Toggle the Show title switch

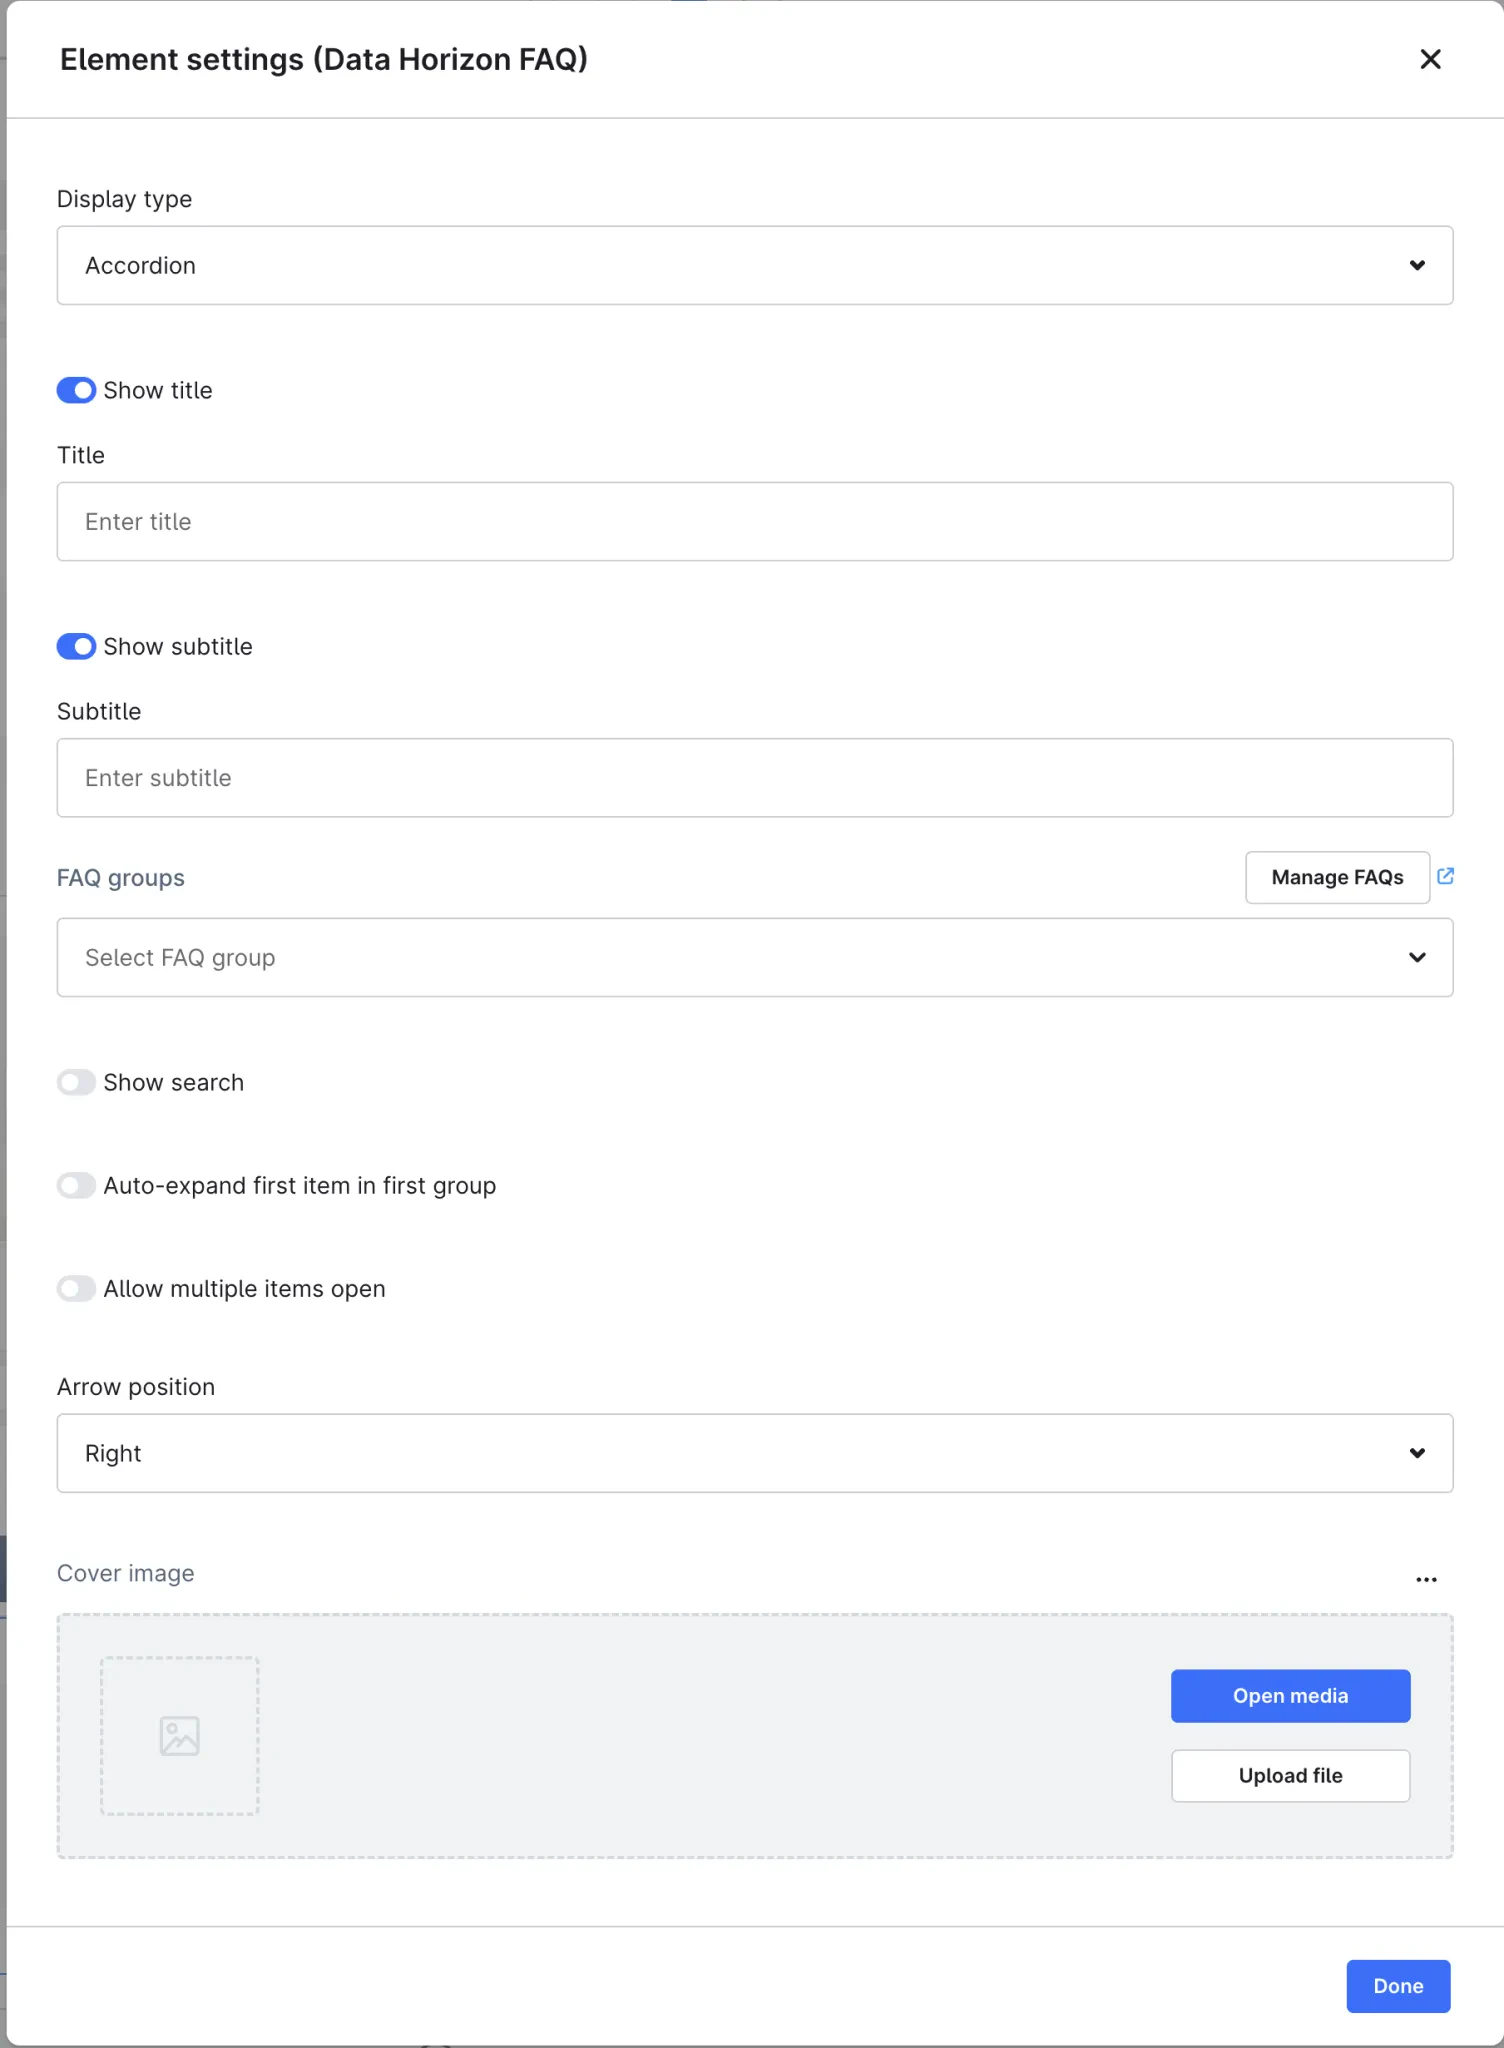point(76,390)
